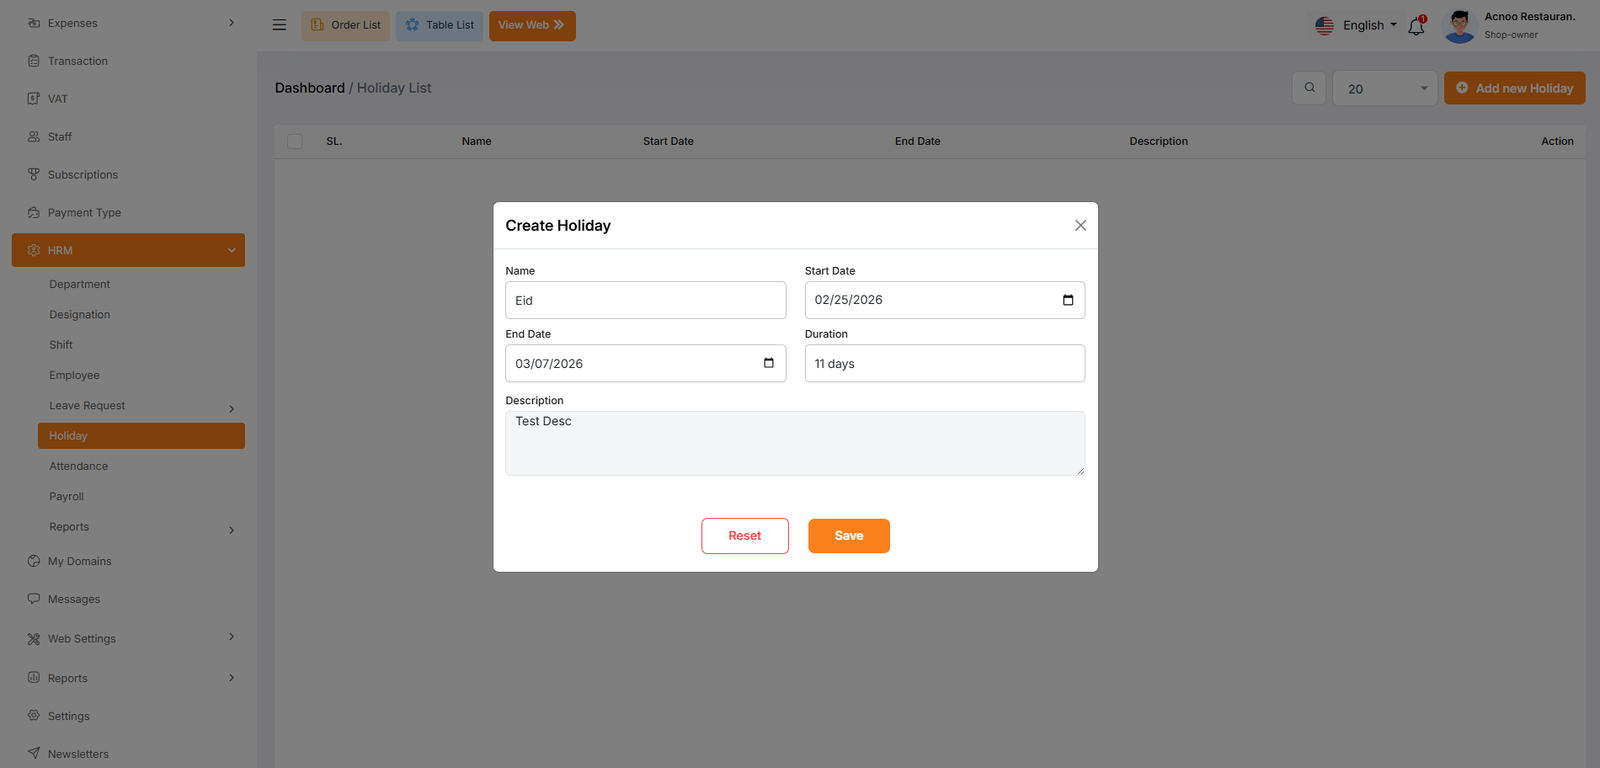The width and height of the screenshot is (1600, 768).
Task: Close the Create Holiday dialog
Action: tap(1080, 226)
